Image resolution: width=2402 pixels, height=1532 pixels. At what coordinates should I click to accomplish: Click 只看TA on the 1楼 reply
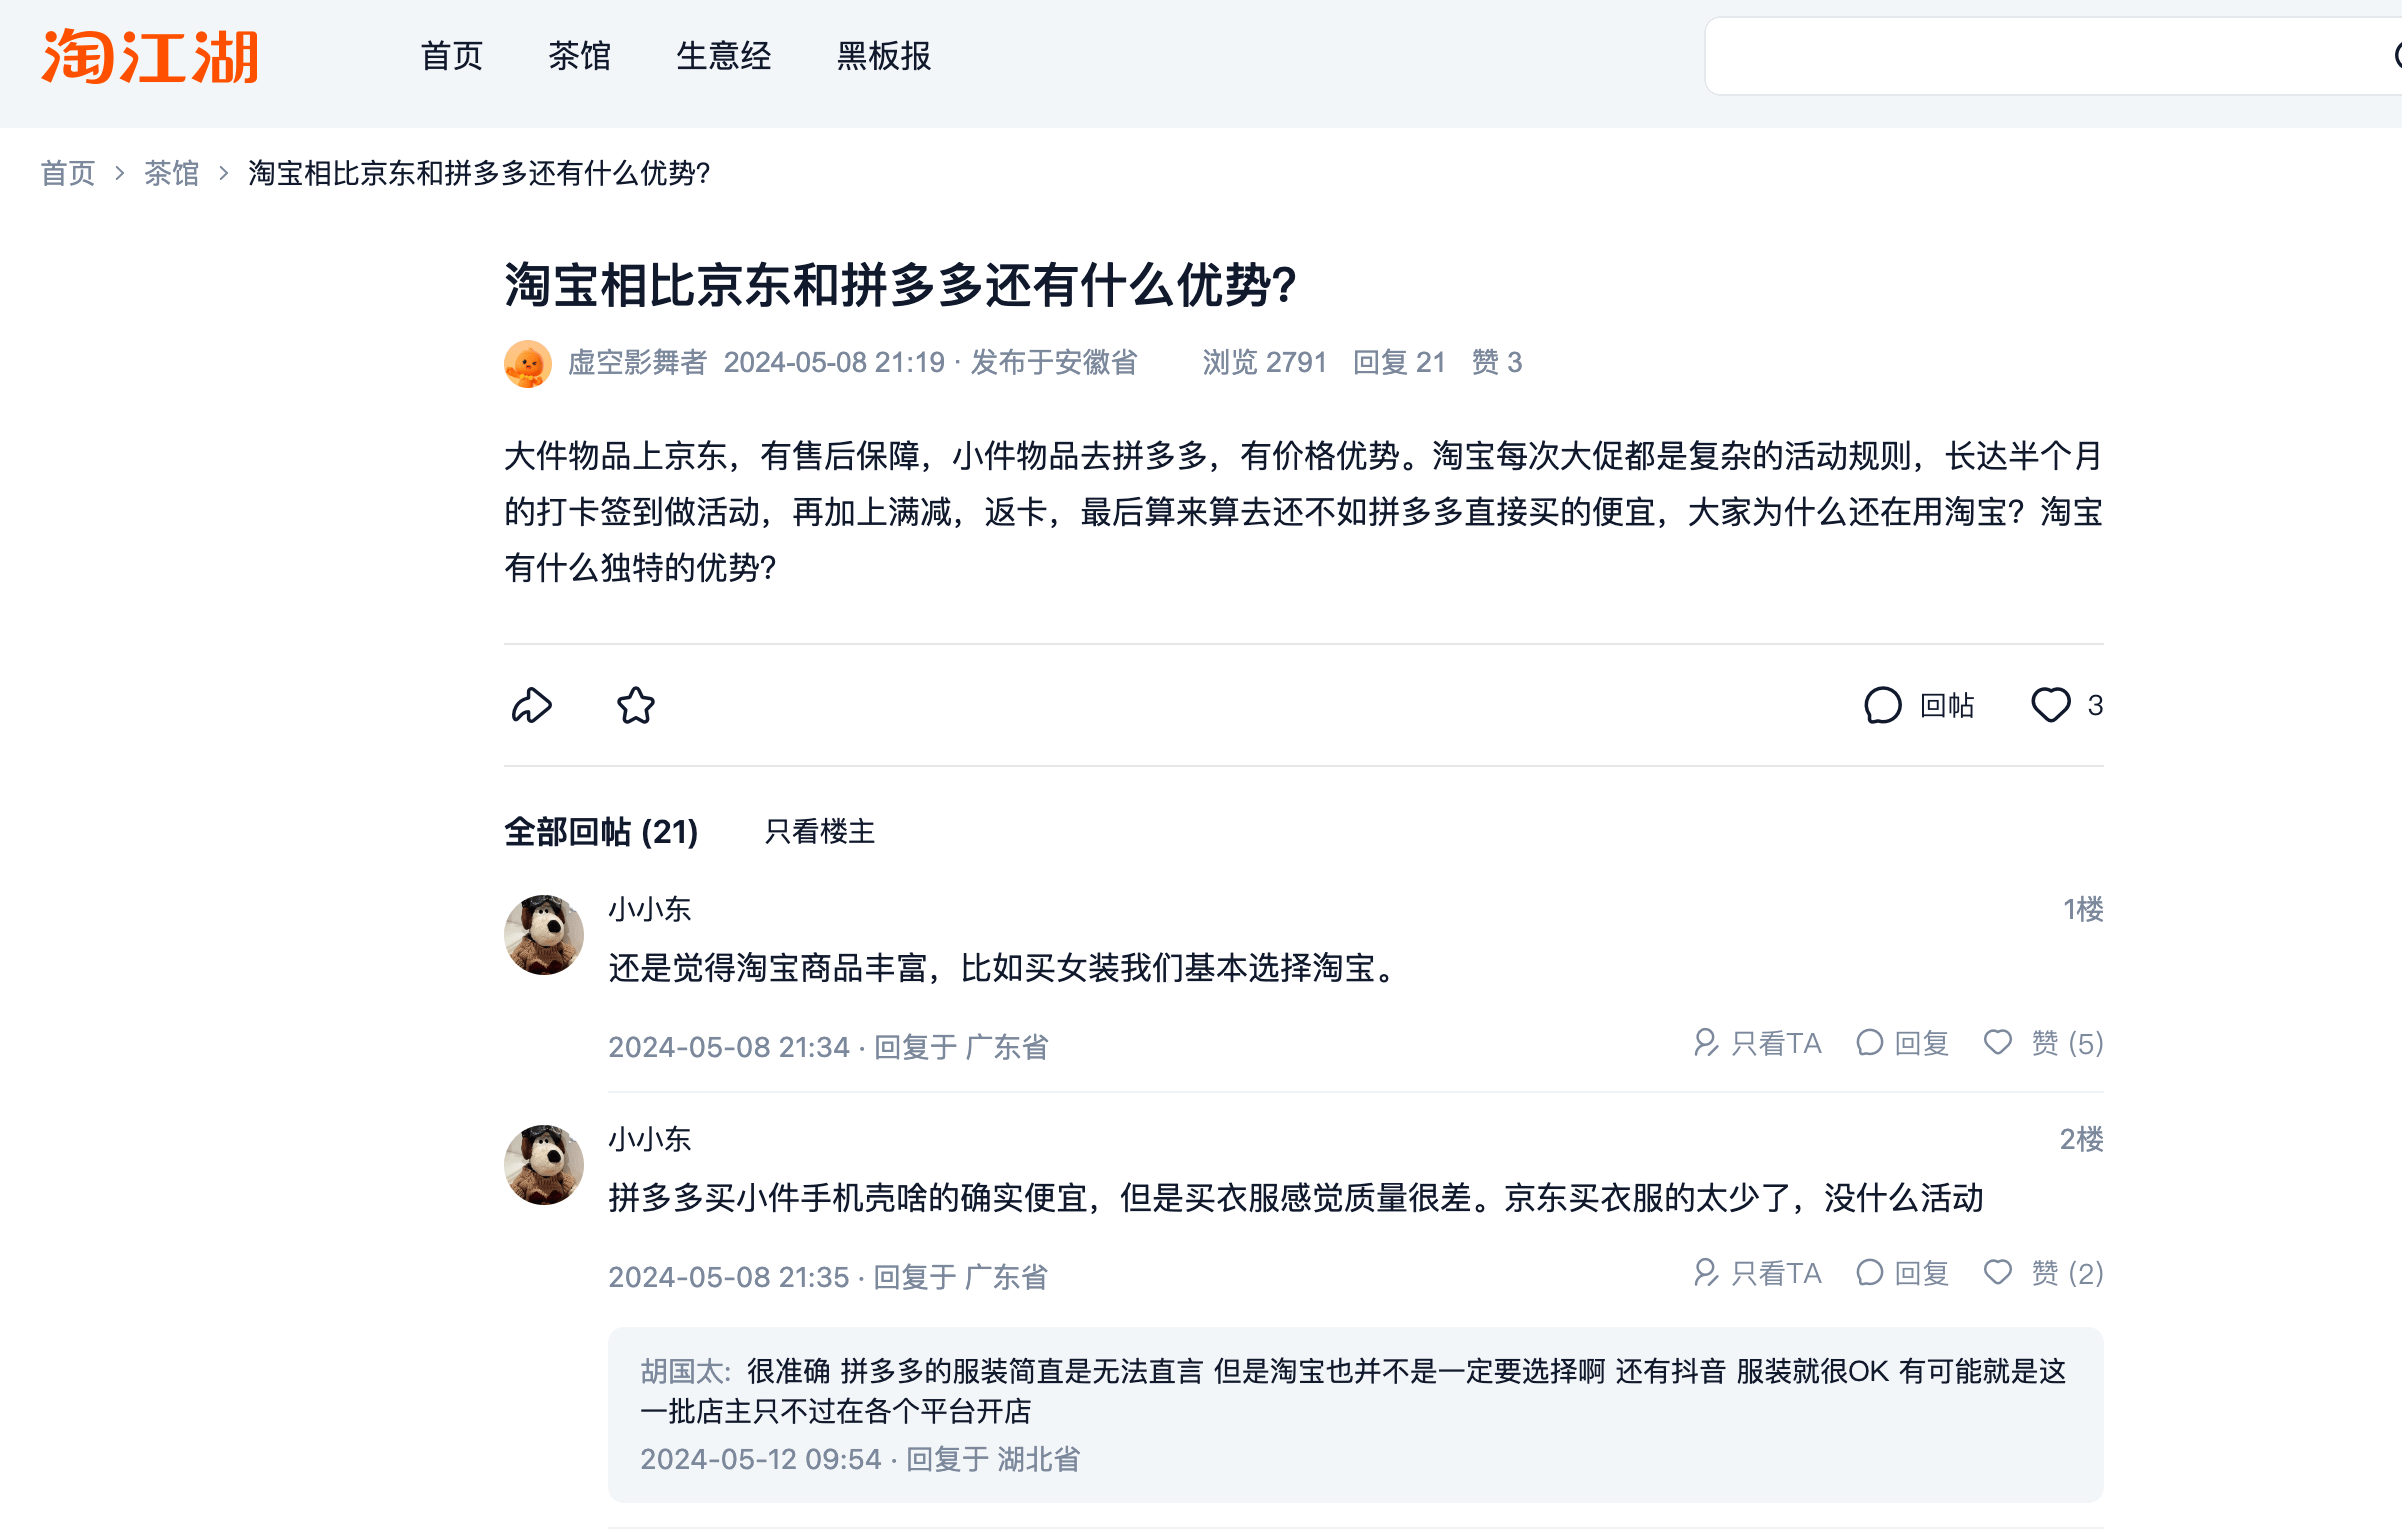tap(1758, 1043)
